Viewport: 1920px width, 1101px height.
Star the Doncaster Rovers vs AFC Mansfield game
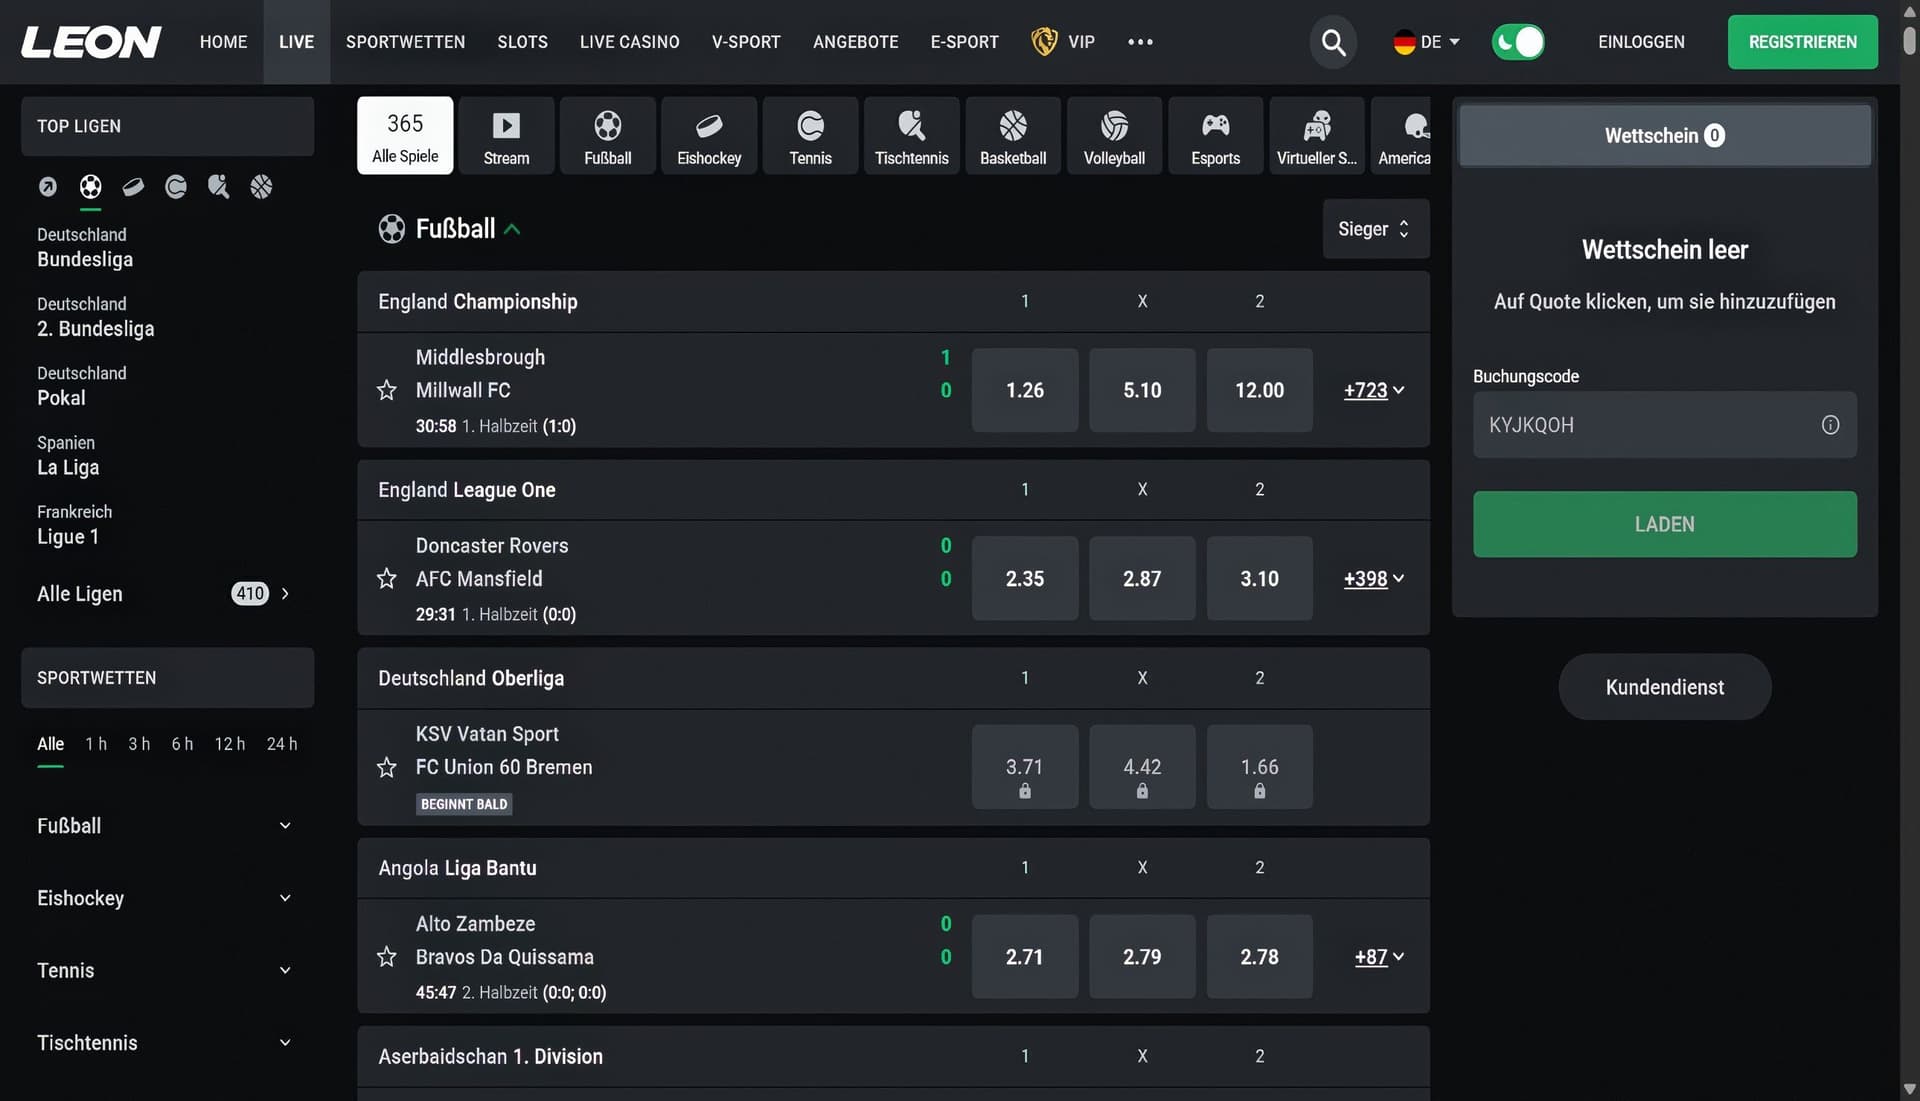click(x=386, y=578)
